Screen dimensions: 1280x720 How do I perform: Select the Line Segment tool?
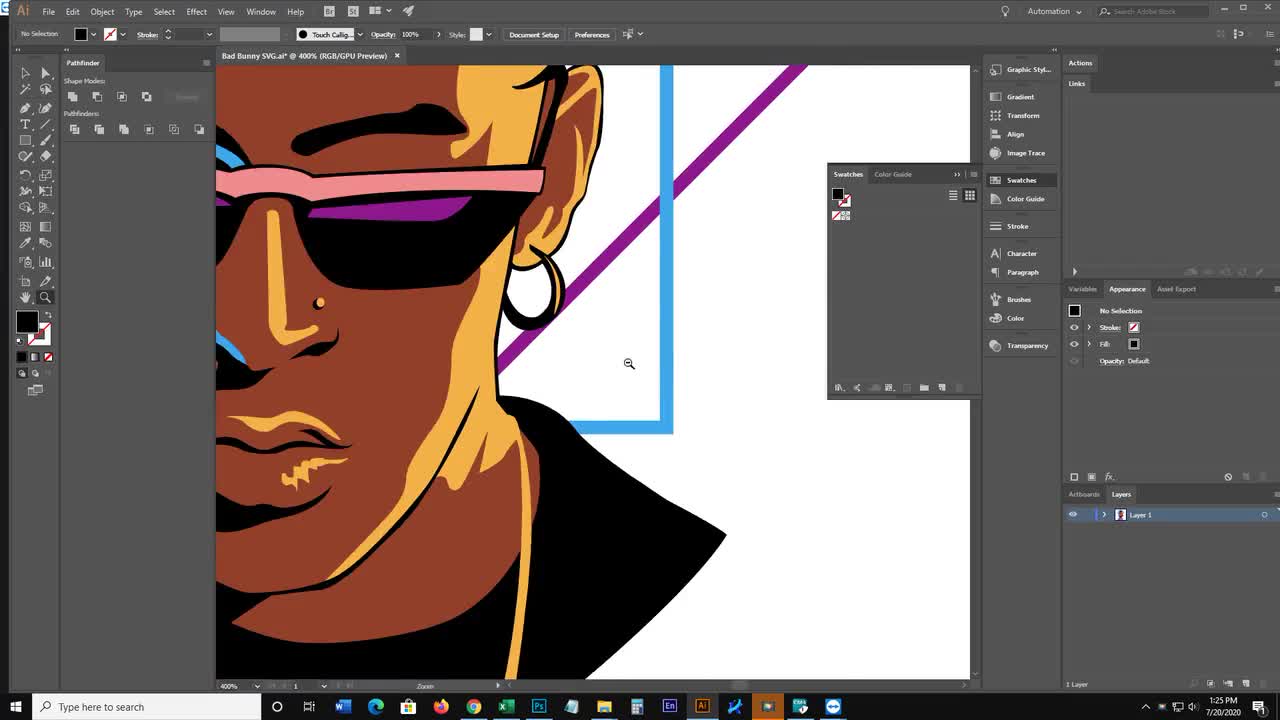coord(45,124)
